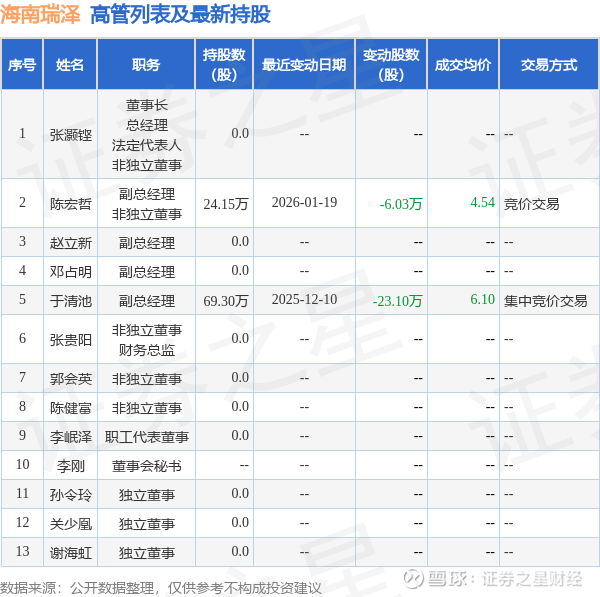600x597 pixels.
Task: Click the 职务 column header
Action: pos(146,65)
